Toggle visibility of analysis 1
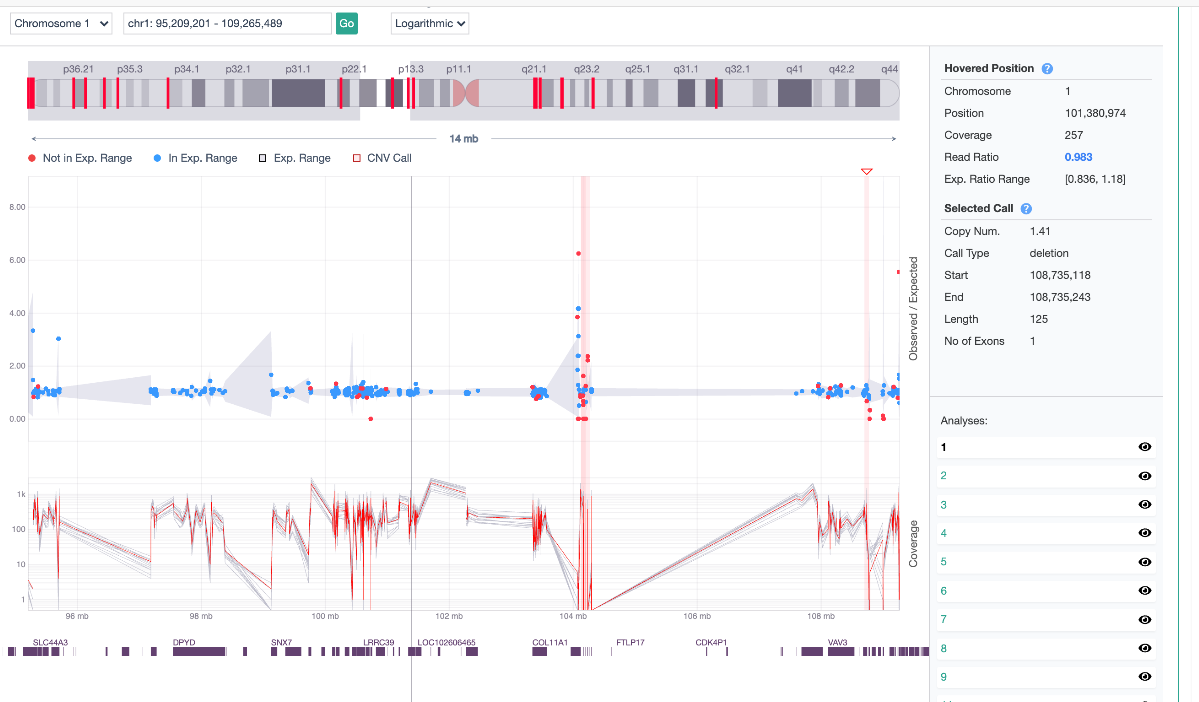This screenshot has height=702, width=1199. point(1144,447)
